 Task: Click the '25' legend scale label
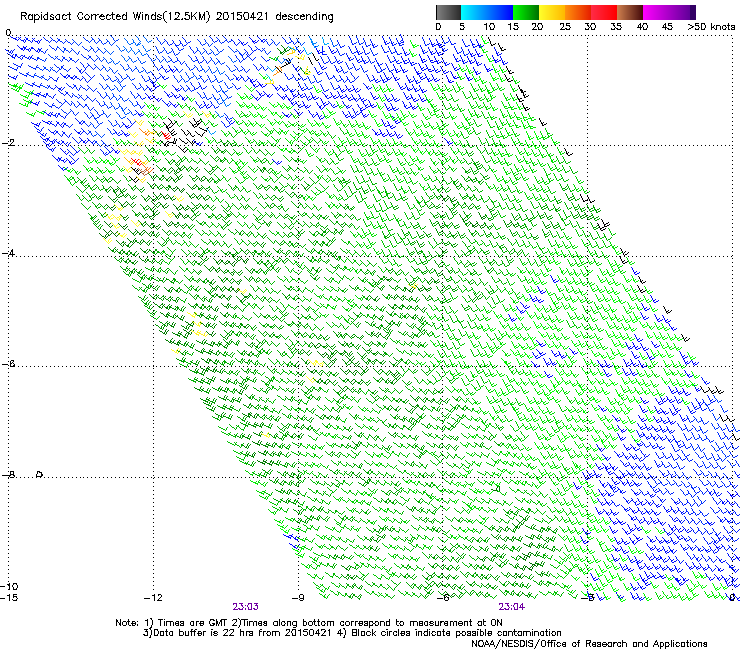(565, 27)
